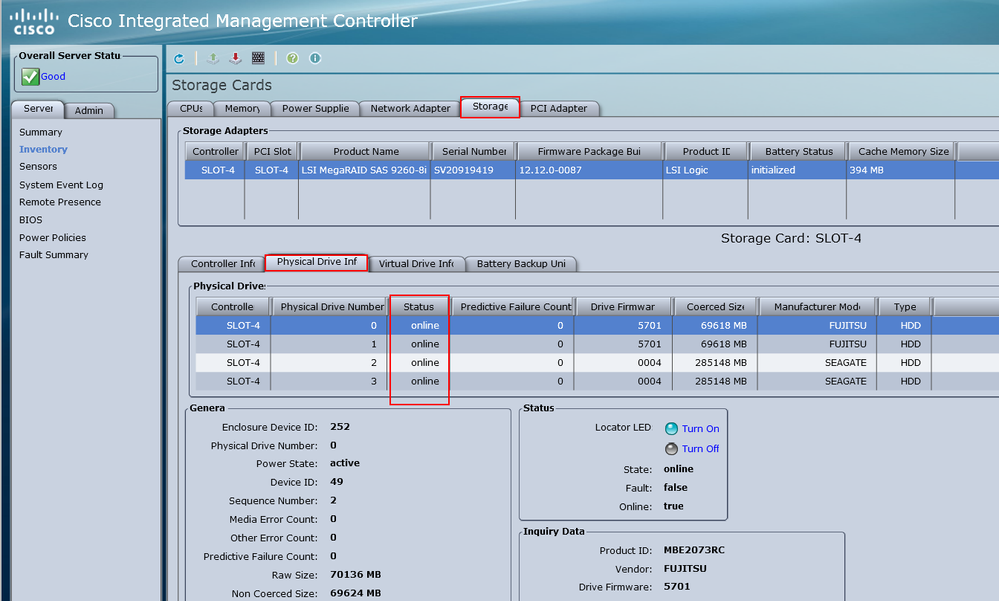Switch to the Admin tab
This screenshot has width=999, height=601.
click(x=89, y=110)
